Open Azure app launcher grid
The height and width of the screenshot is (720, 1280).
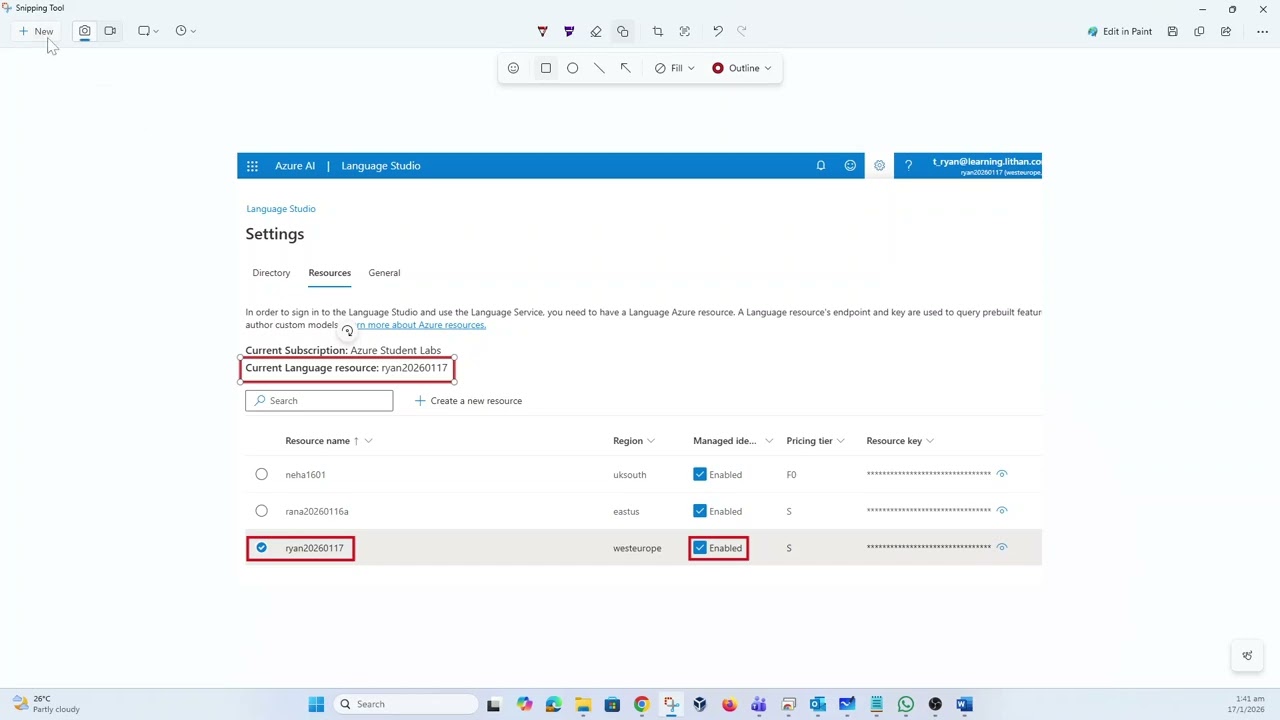(x=252, y=166)
